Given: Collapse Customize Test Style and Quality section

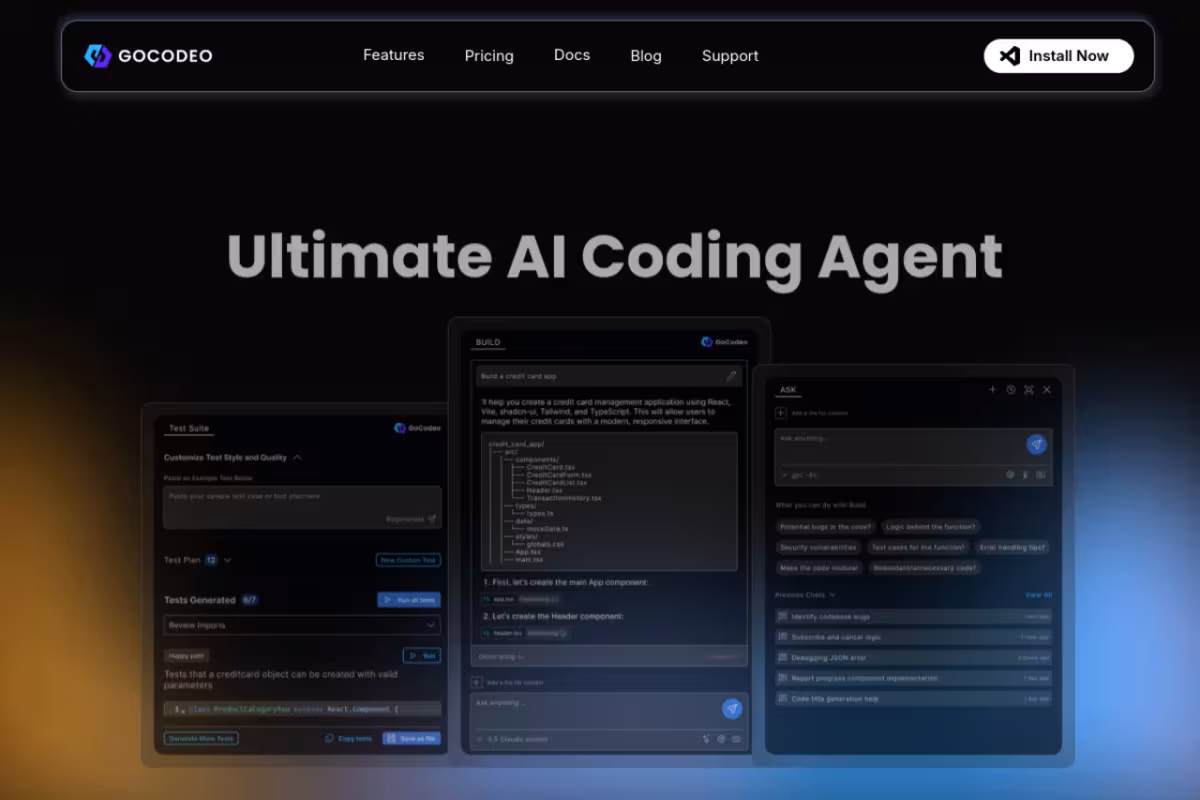Looking at the screenshot, I should 297,457.
